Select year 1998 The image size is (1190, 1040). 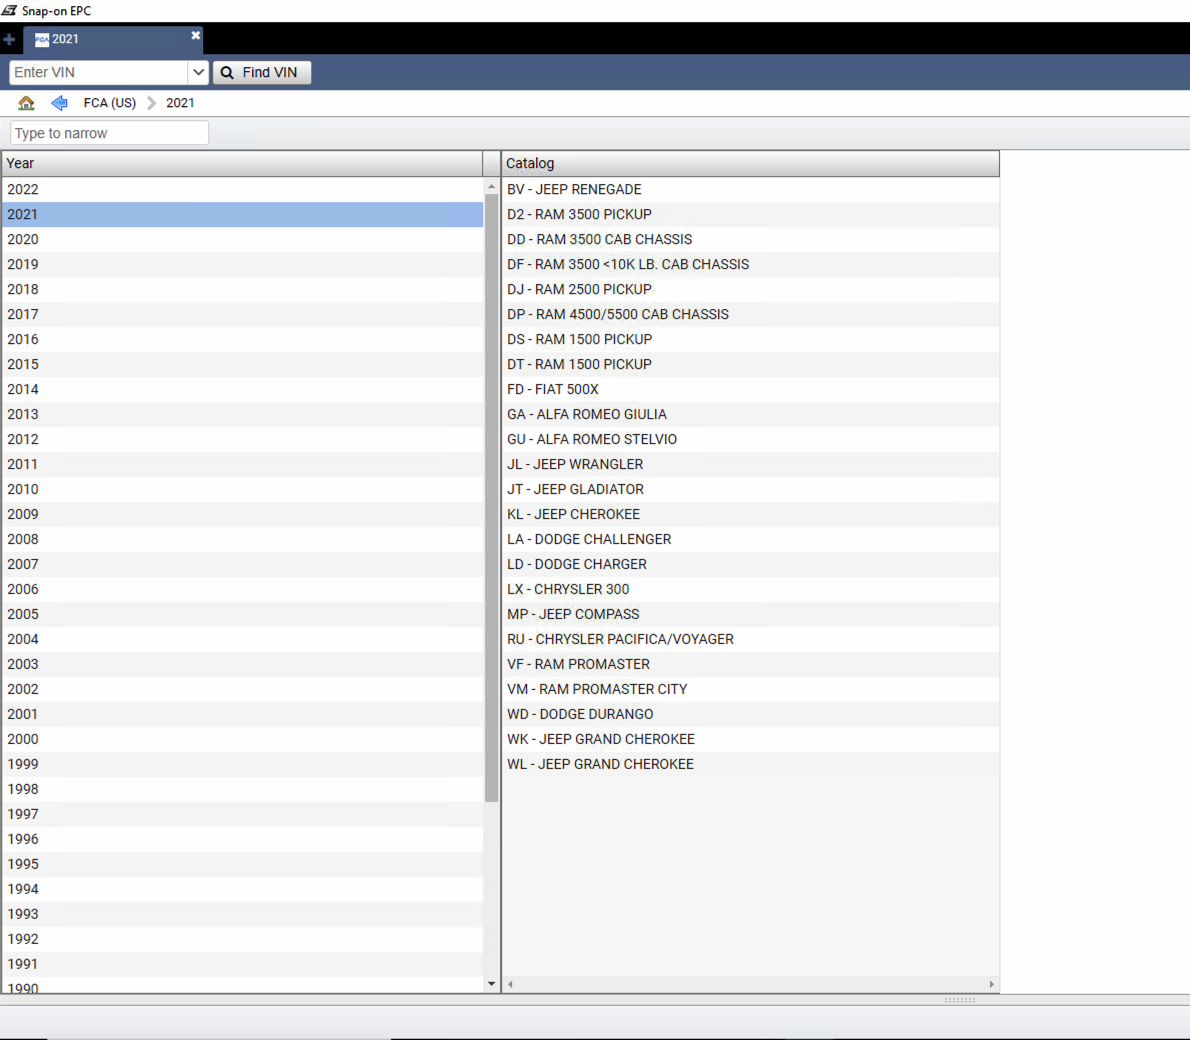coord(242,789)
